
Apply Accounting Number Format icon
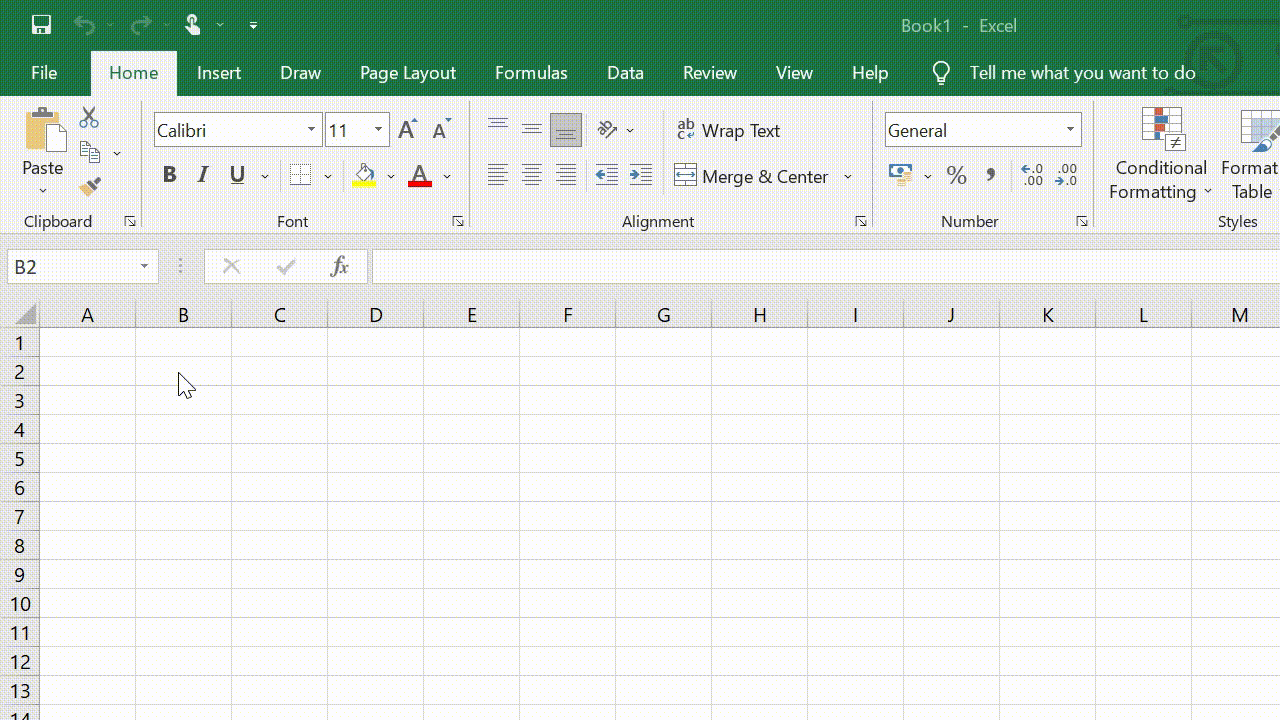pyautogui.click(x=900, y=175)
